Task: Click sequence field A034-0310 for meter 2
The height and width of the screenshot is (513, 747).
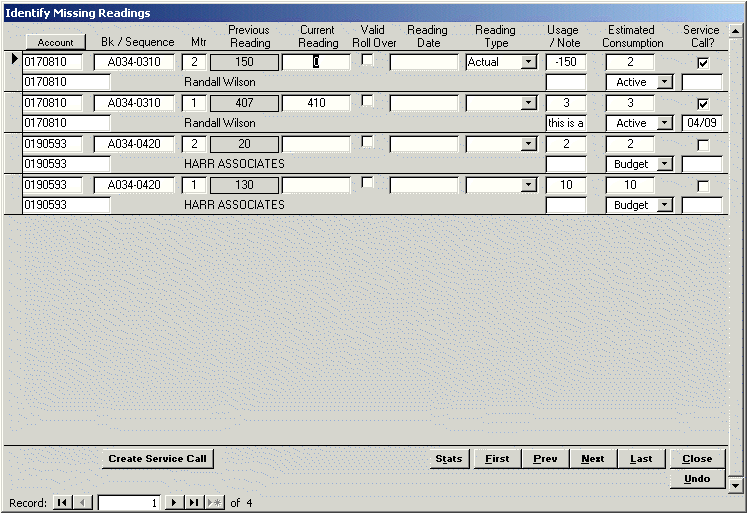Action: pos(134,62)
